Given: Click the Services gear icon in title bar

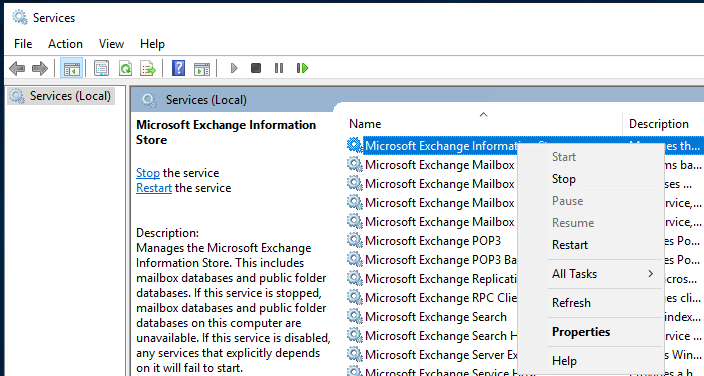Looking at the screenshot, I should tap(20, 18).
